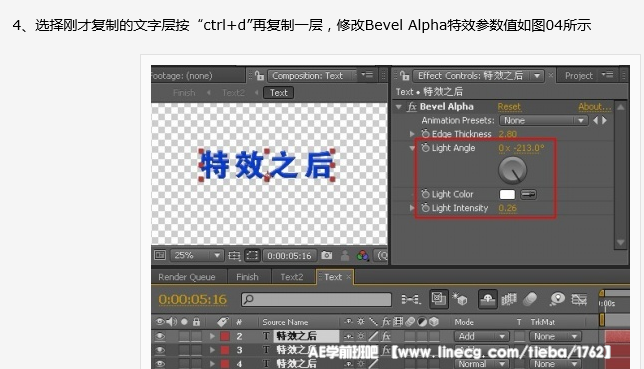Viewport: 644px width, 369px height.
Task: Switch to the Finish timeline tab
Action: click(x=248, y=277)
